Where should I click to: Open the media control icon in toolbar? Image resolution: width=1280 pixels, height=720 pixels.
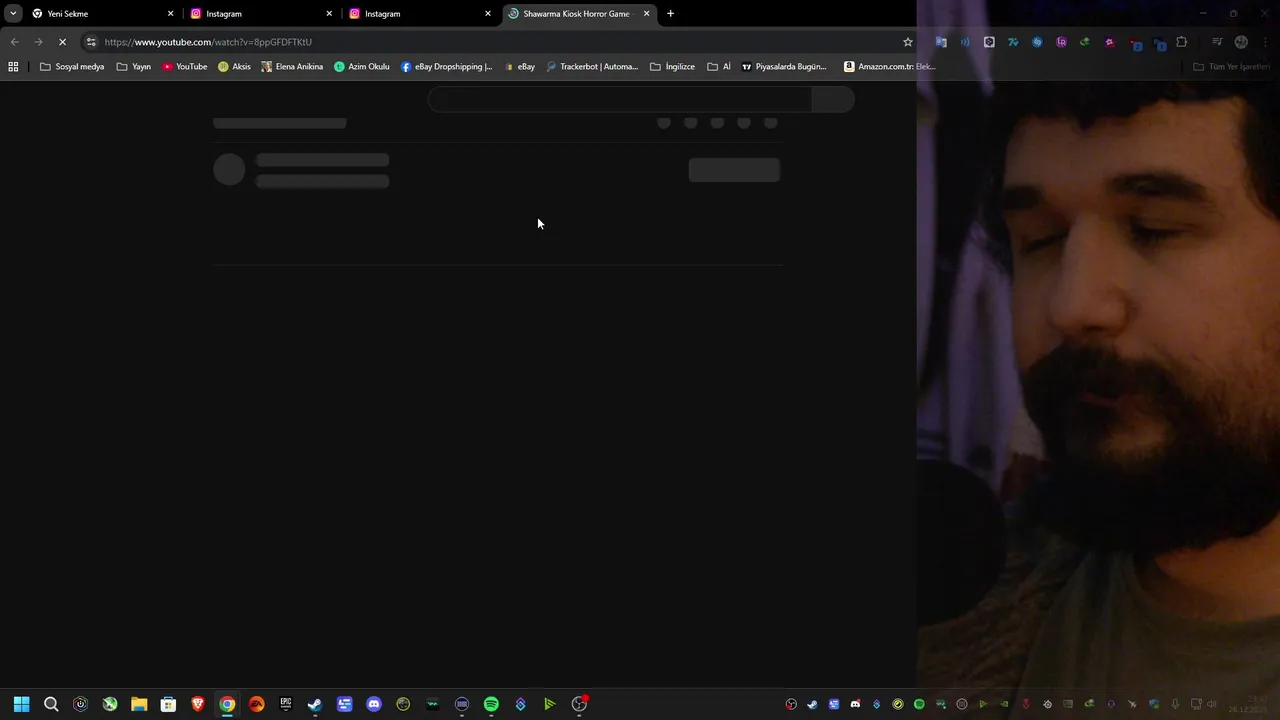(x=1217, y=42)
